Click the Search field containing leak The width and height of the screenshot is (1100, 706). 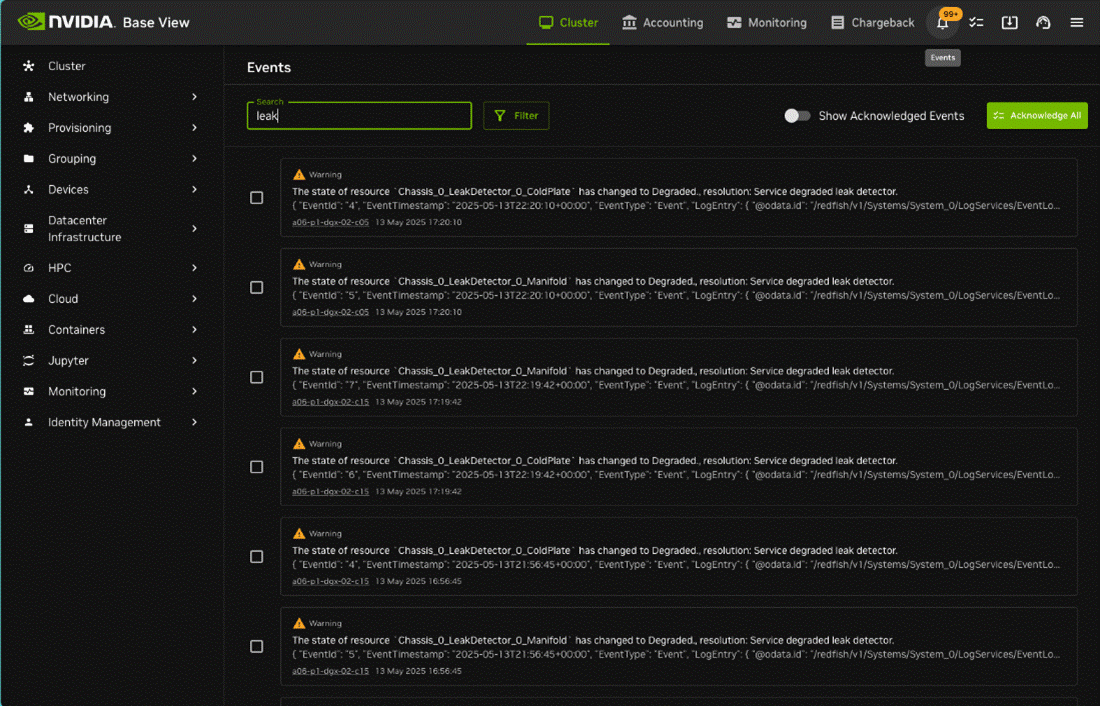[x=359, y=116]
